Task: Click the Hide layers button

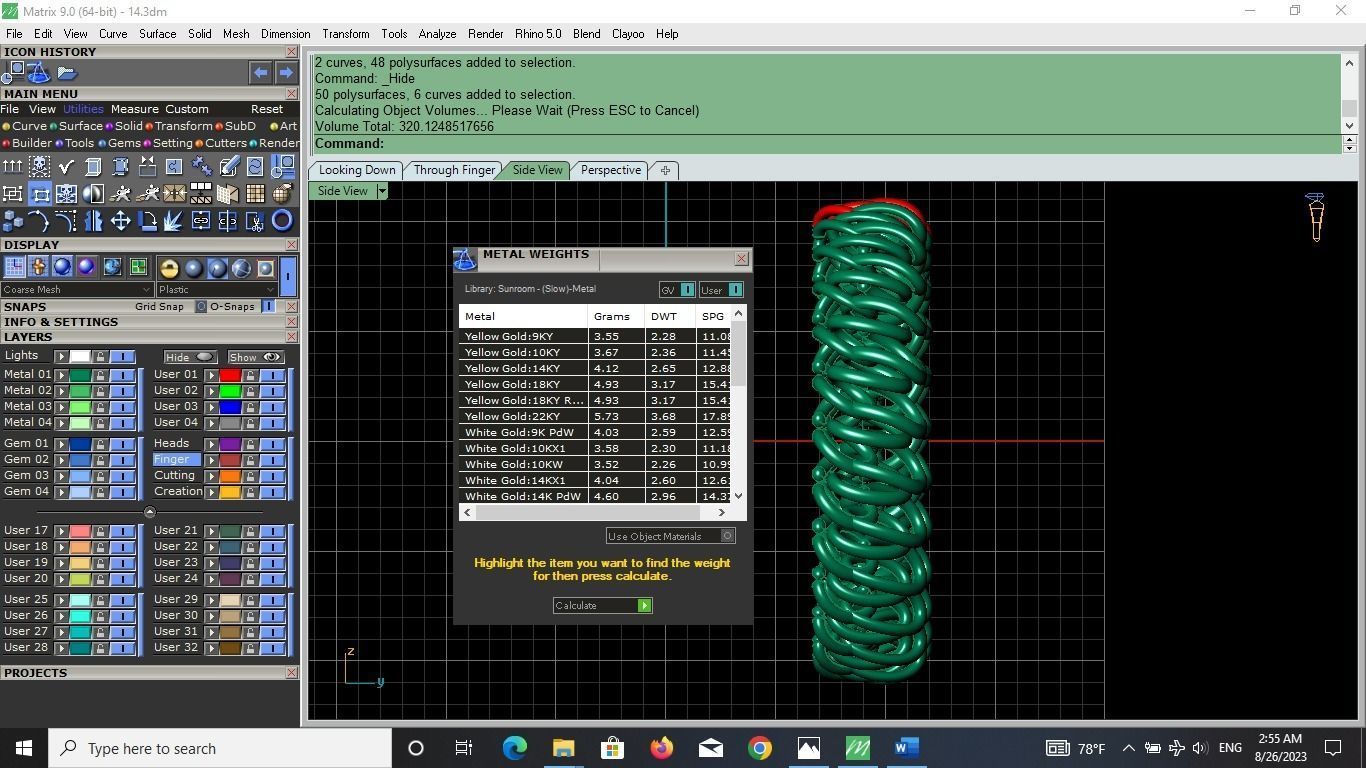Action: click(189, 357)
